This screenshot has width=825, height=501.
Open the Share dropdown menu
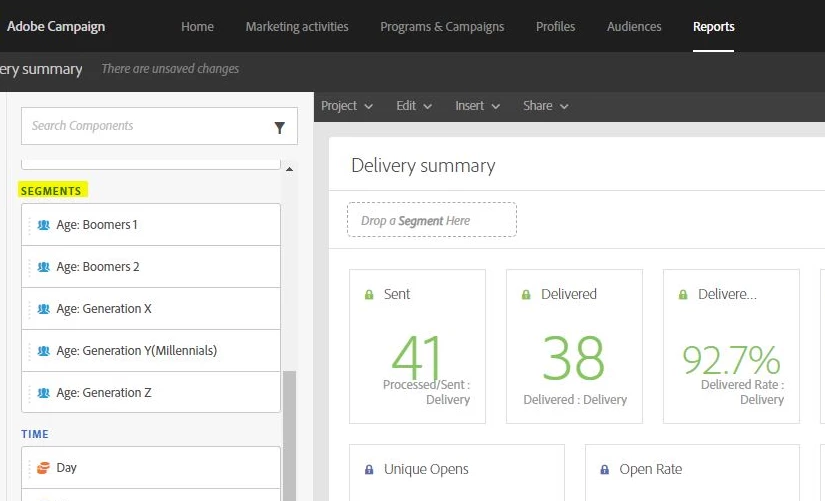[x=546, y=106]
